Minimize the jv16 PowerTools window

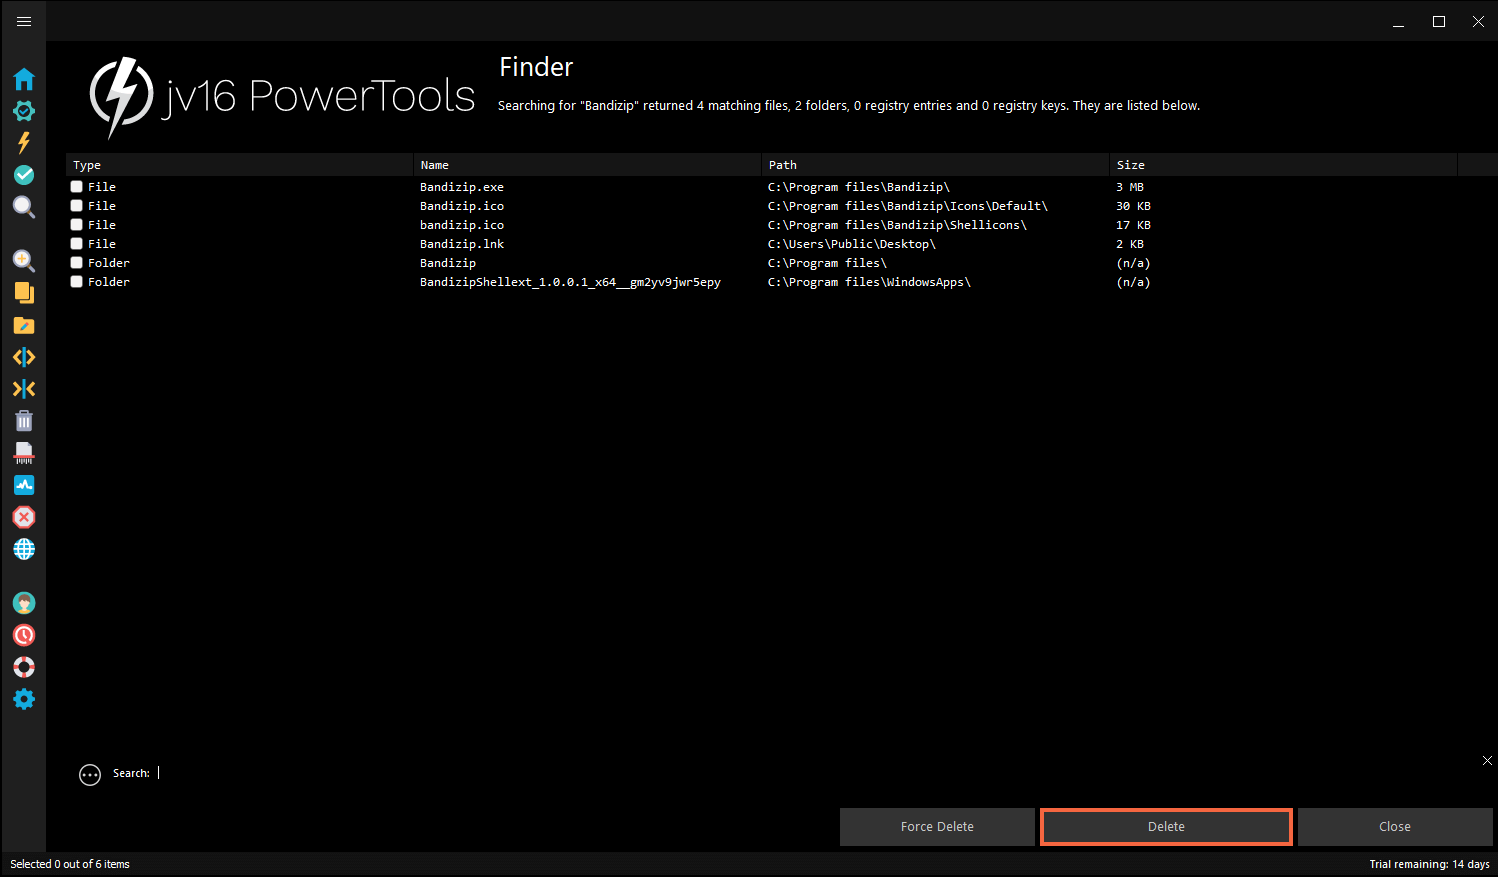(1399, 22)
